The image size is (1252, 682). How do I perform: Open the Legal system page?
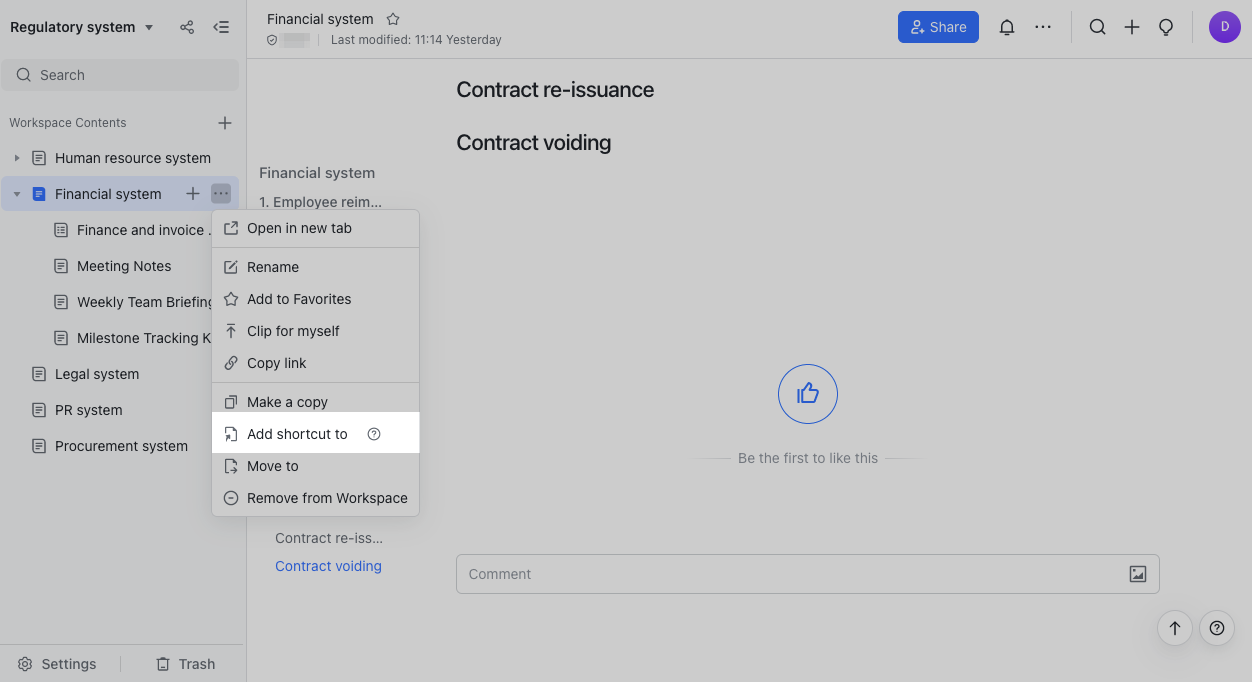[97, 374]
